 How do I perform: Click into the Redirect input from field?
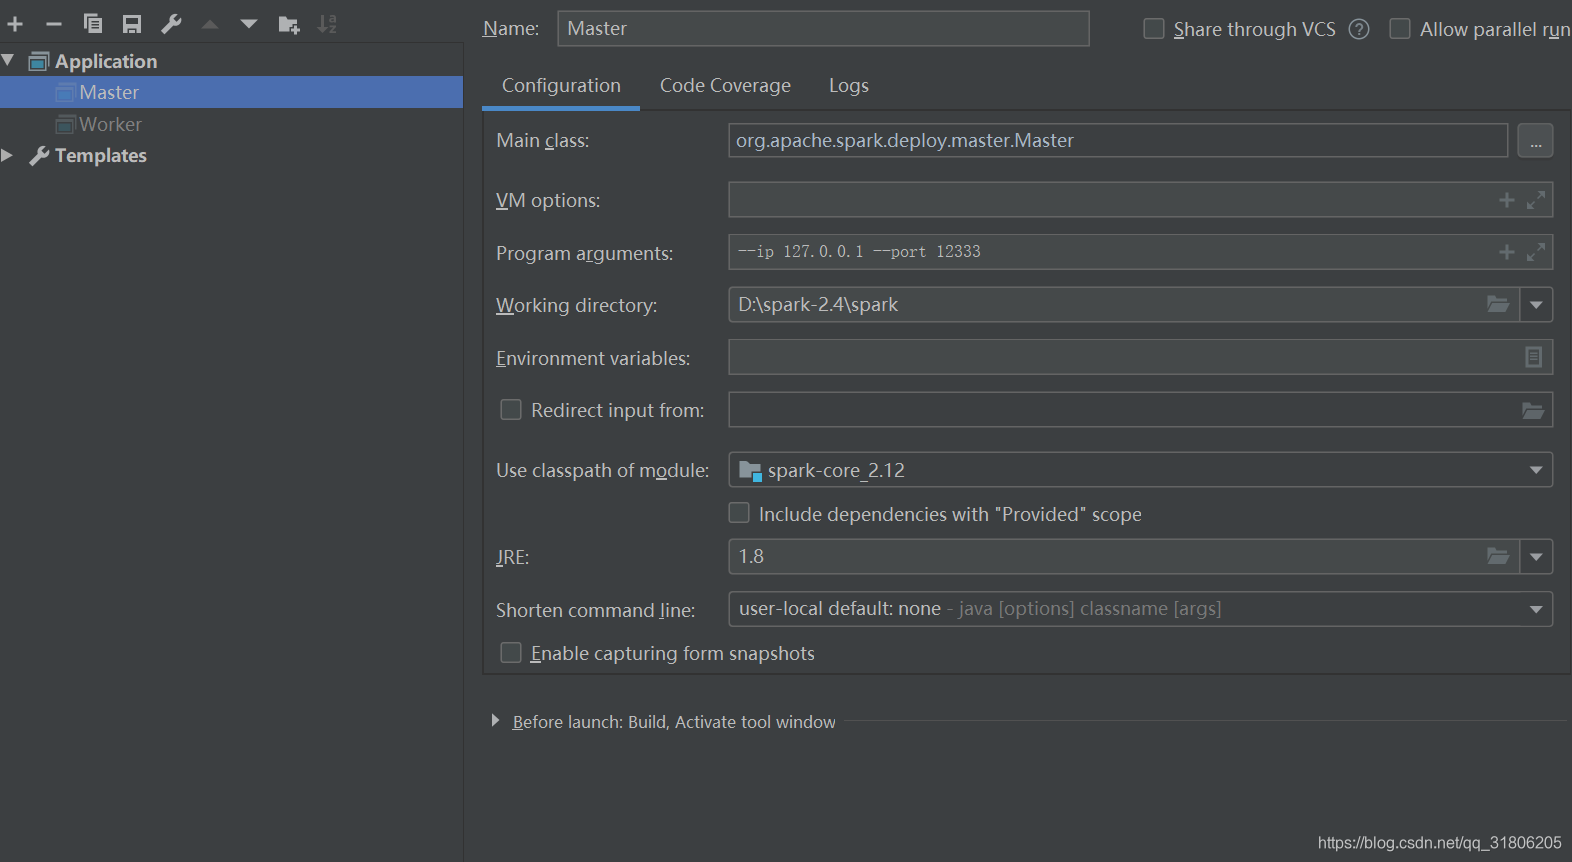(1140, 410)
